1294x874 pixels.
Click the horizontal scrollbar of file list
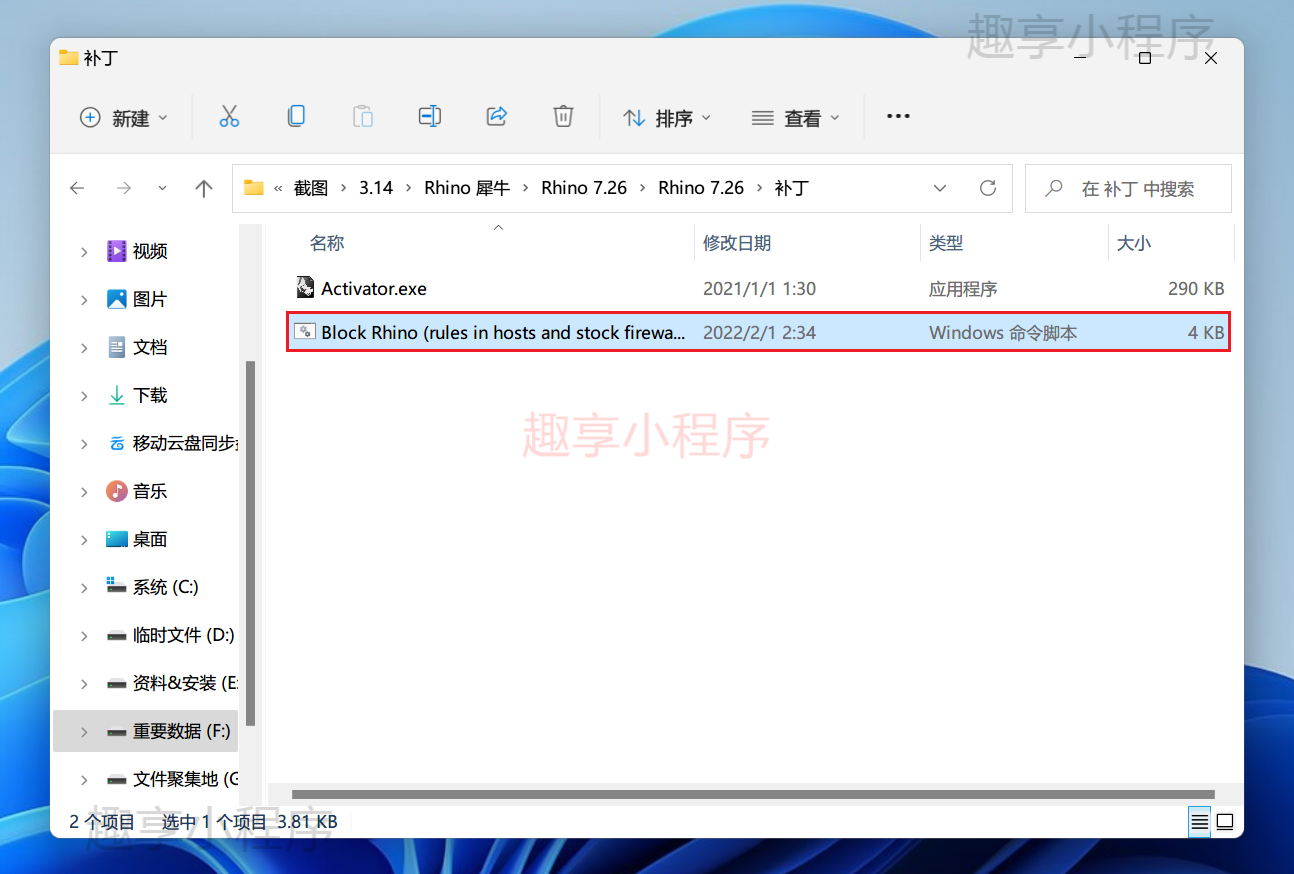point(753,795)
